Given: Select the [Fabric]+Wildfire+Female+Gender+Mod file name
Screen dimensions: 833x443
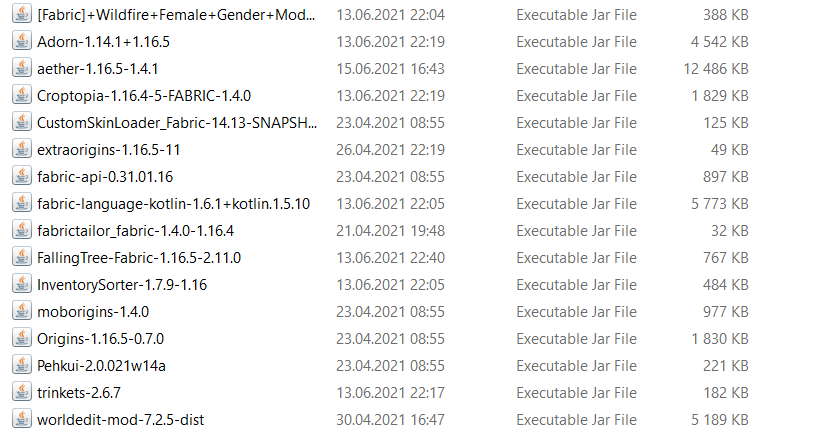Looking at the screenshot, I should [176, 15].
